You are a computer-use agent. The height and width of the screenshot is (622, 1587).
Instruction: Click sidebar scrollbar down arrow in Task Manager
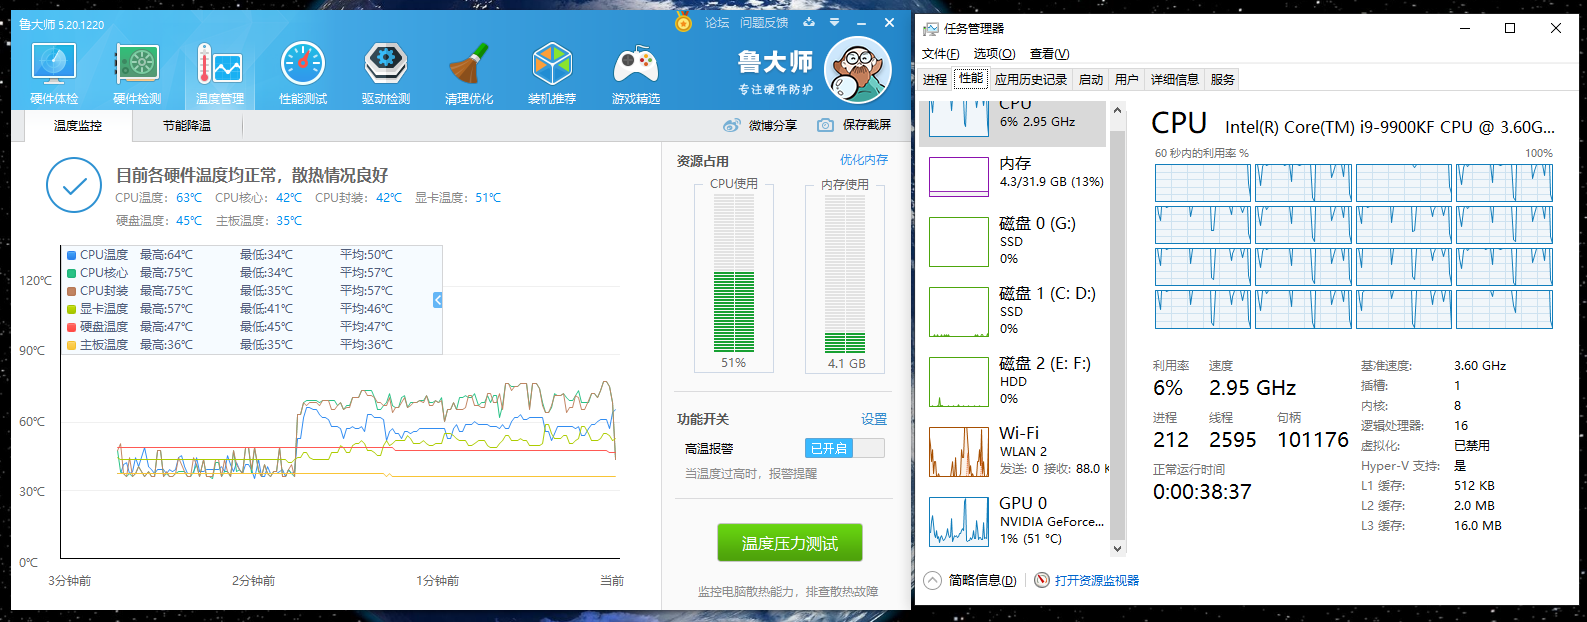click(1118, 549)
